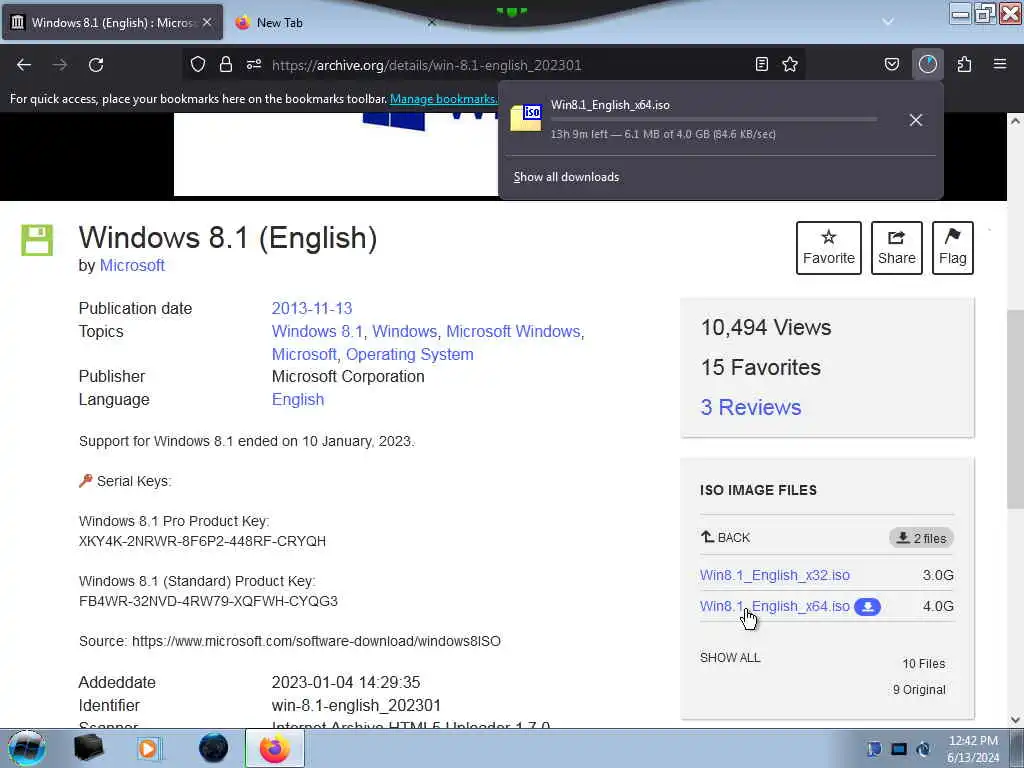1024x768 pixels.
Task: Click the download progress bar for x64.iso
Action: point(714,120)
